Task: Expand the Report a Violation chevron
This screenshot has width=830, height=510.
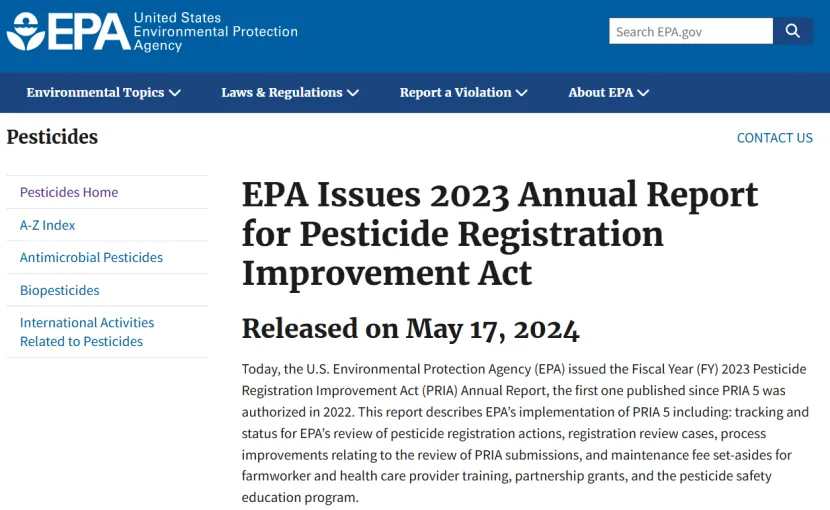Action: (521, 93)
